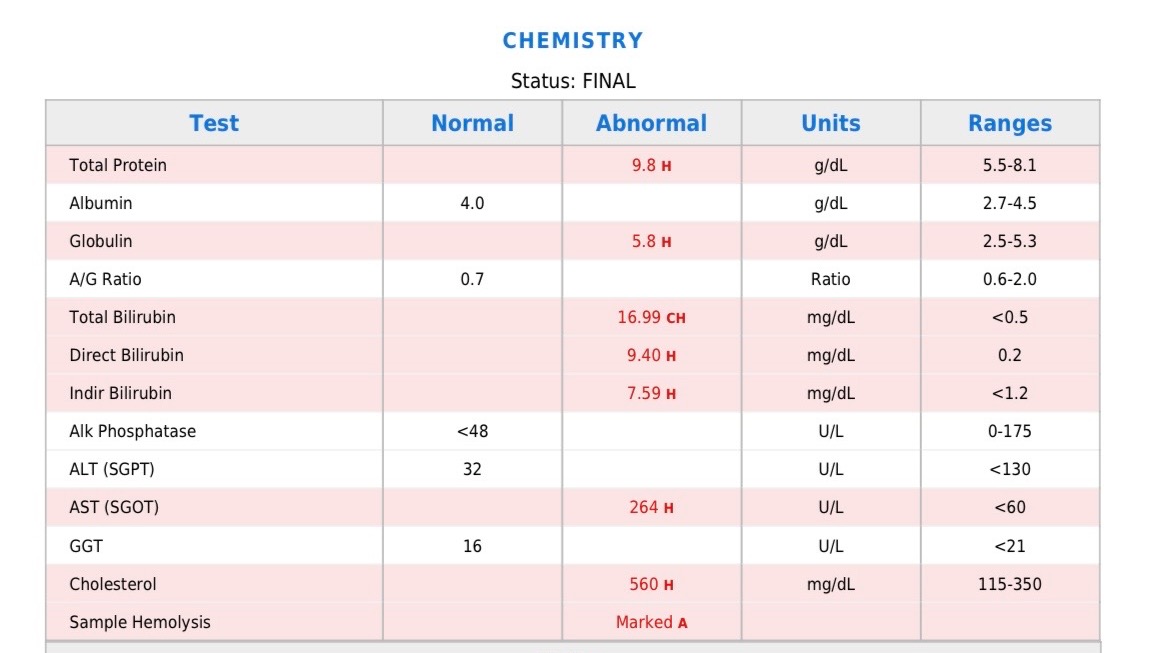Click the Test column header
The image size is (1156, 653).
click(x=214, y=123)
